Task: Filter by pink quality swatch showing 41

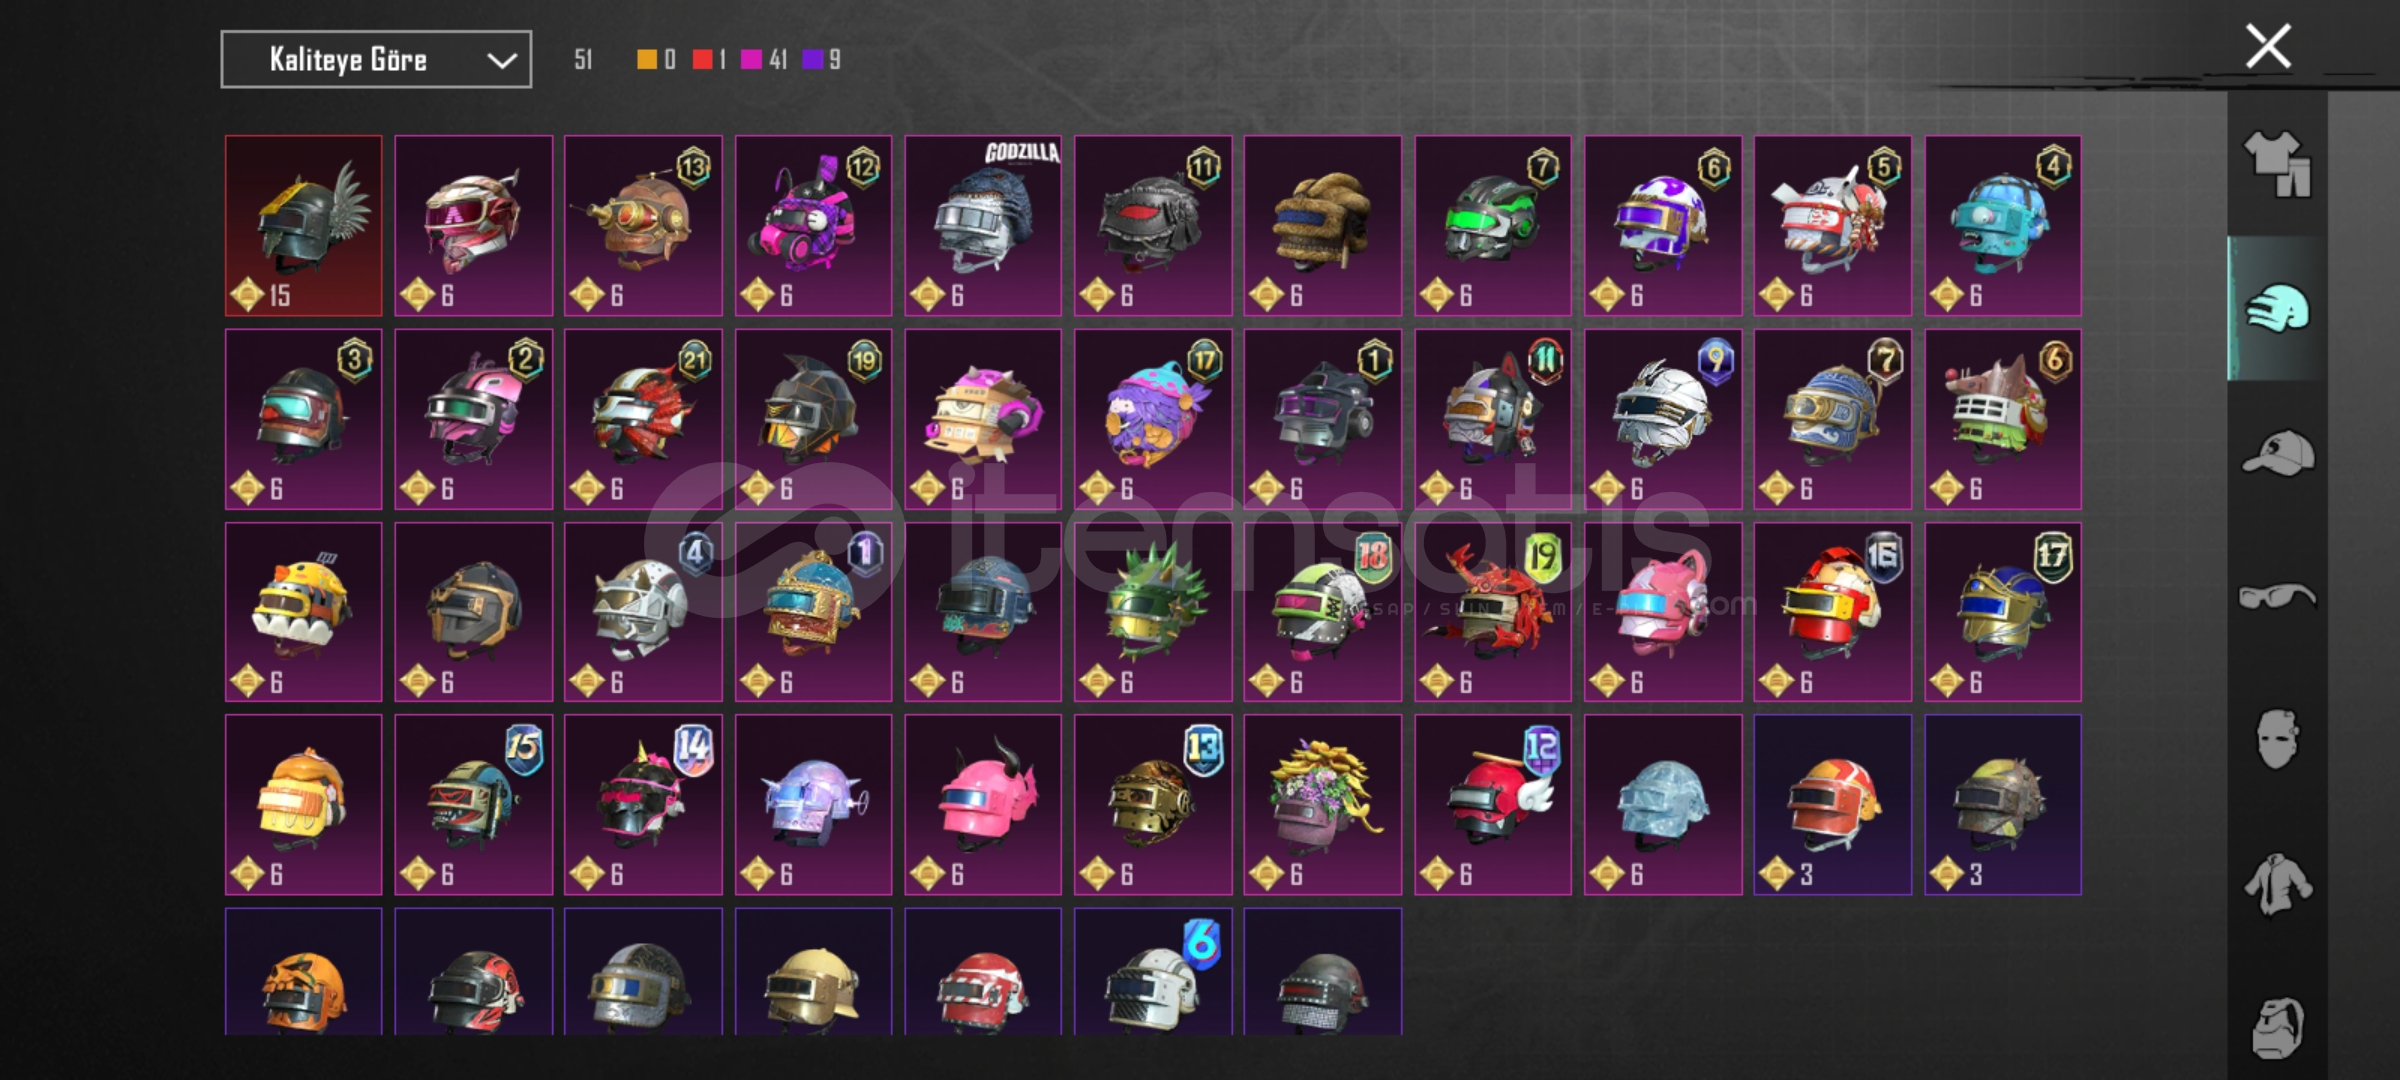Action: (751, 59)
